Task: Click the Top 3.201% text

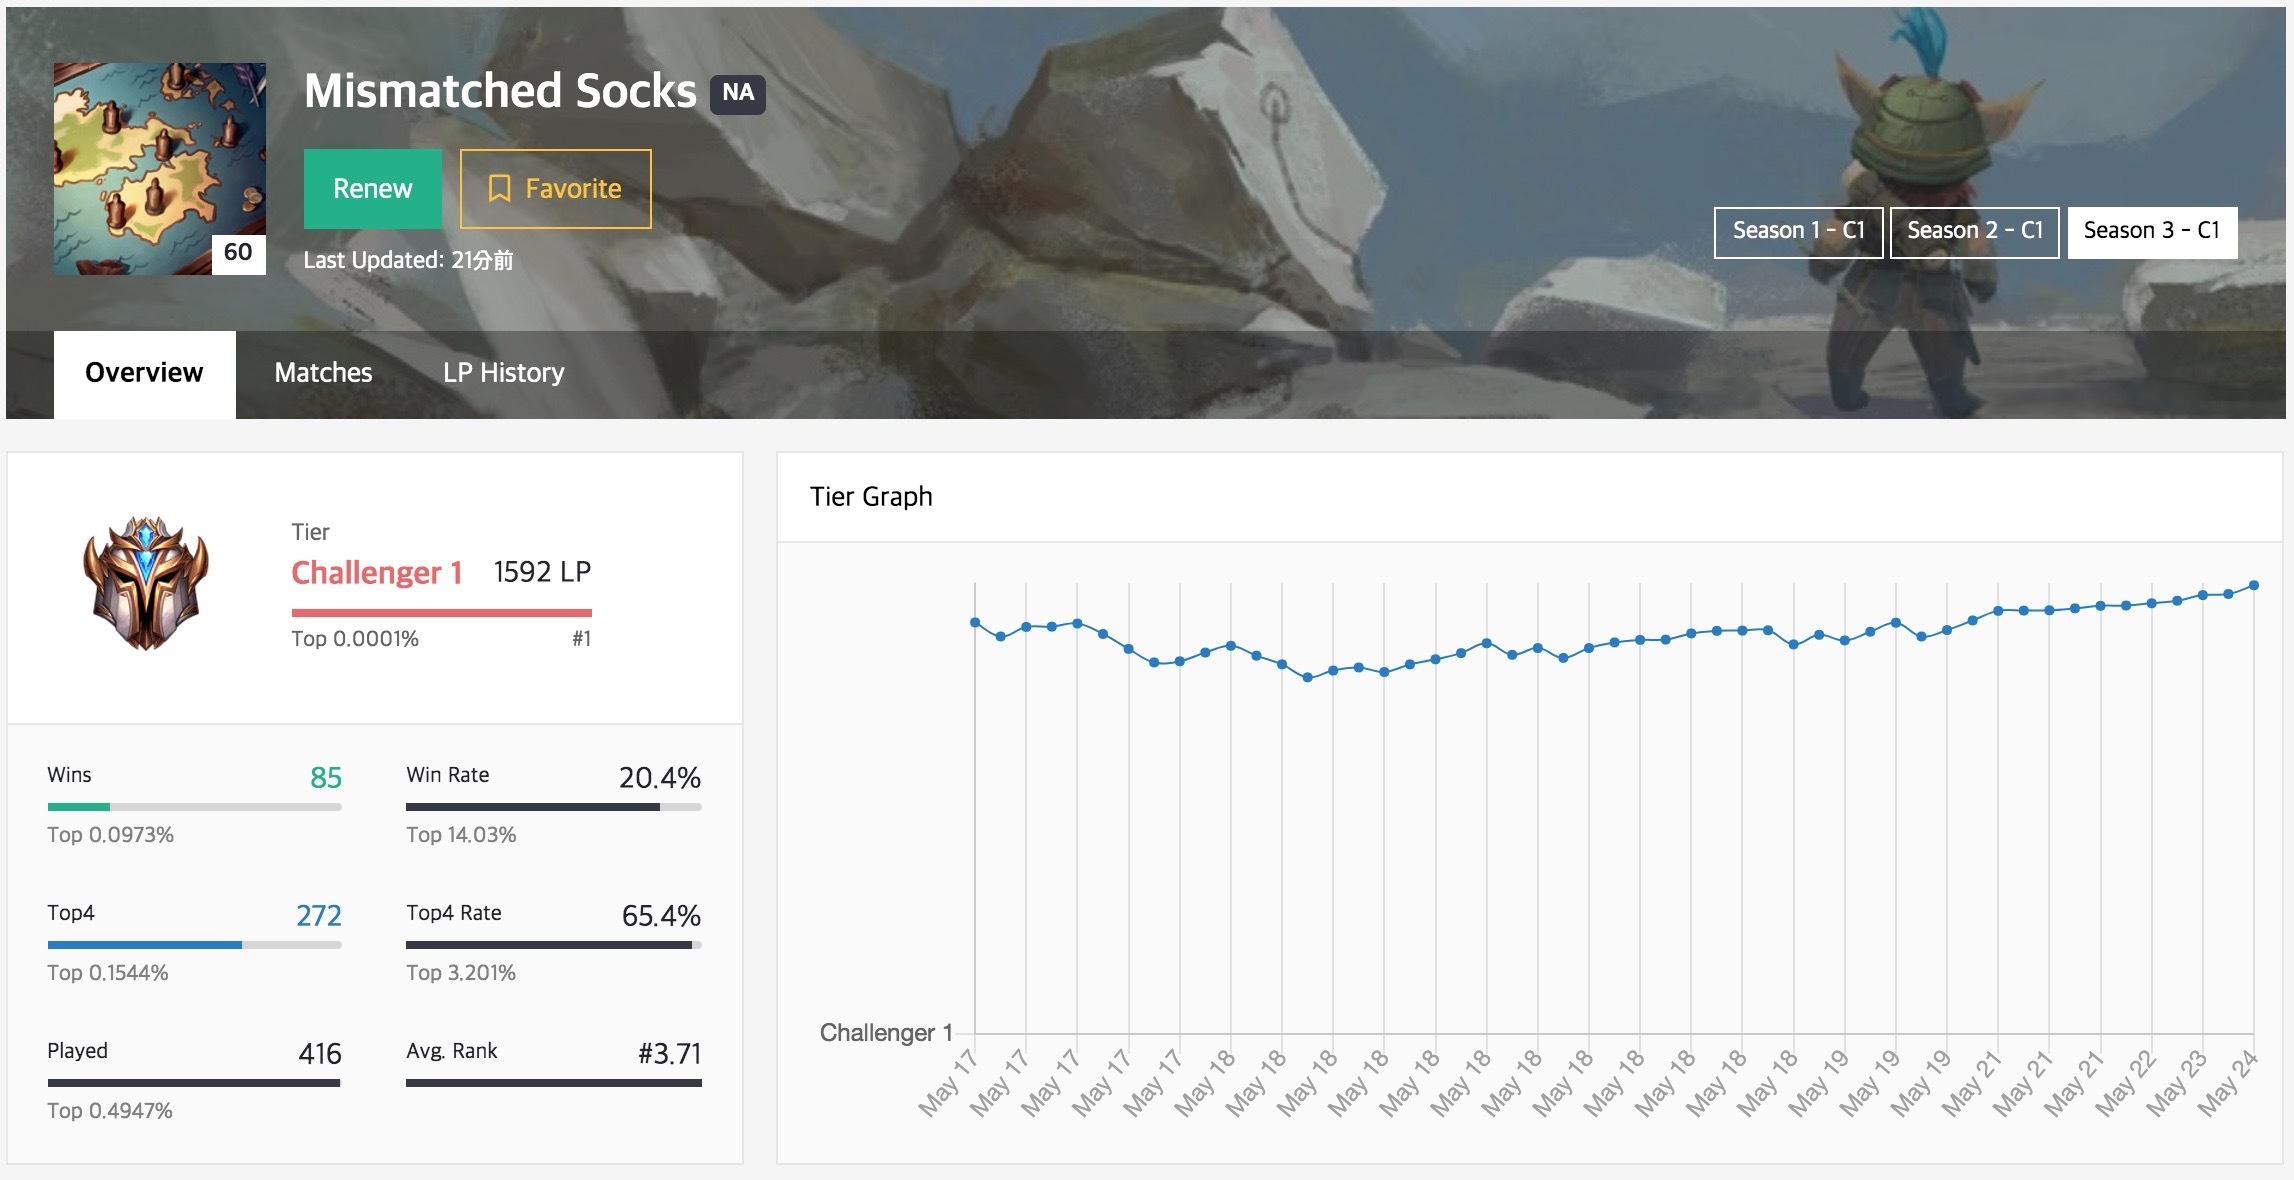Action: [461, 973]
